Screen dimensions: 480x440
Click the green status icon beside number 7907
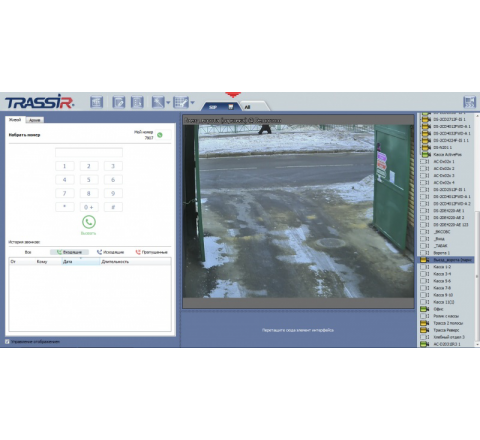(160, 135)
